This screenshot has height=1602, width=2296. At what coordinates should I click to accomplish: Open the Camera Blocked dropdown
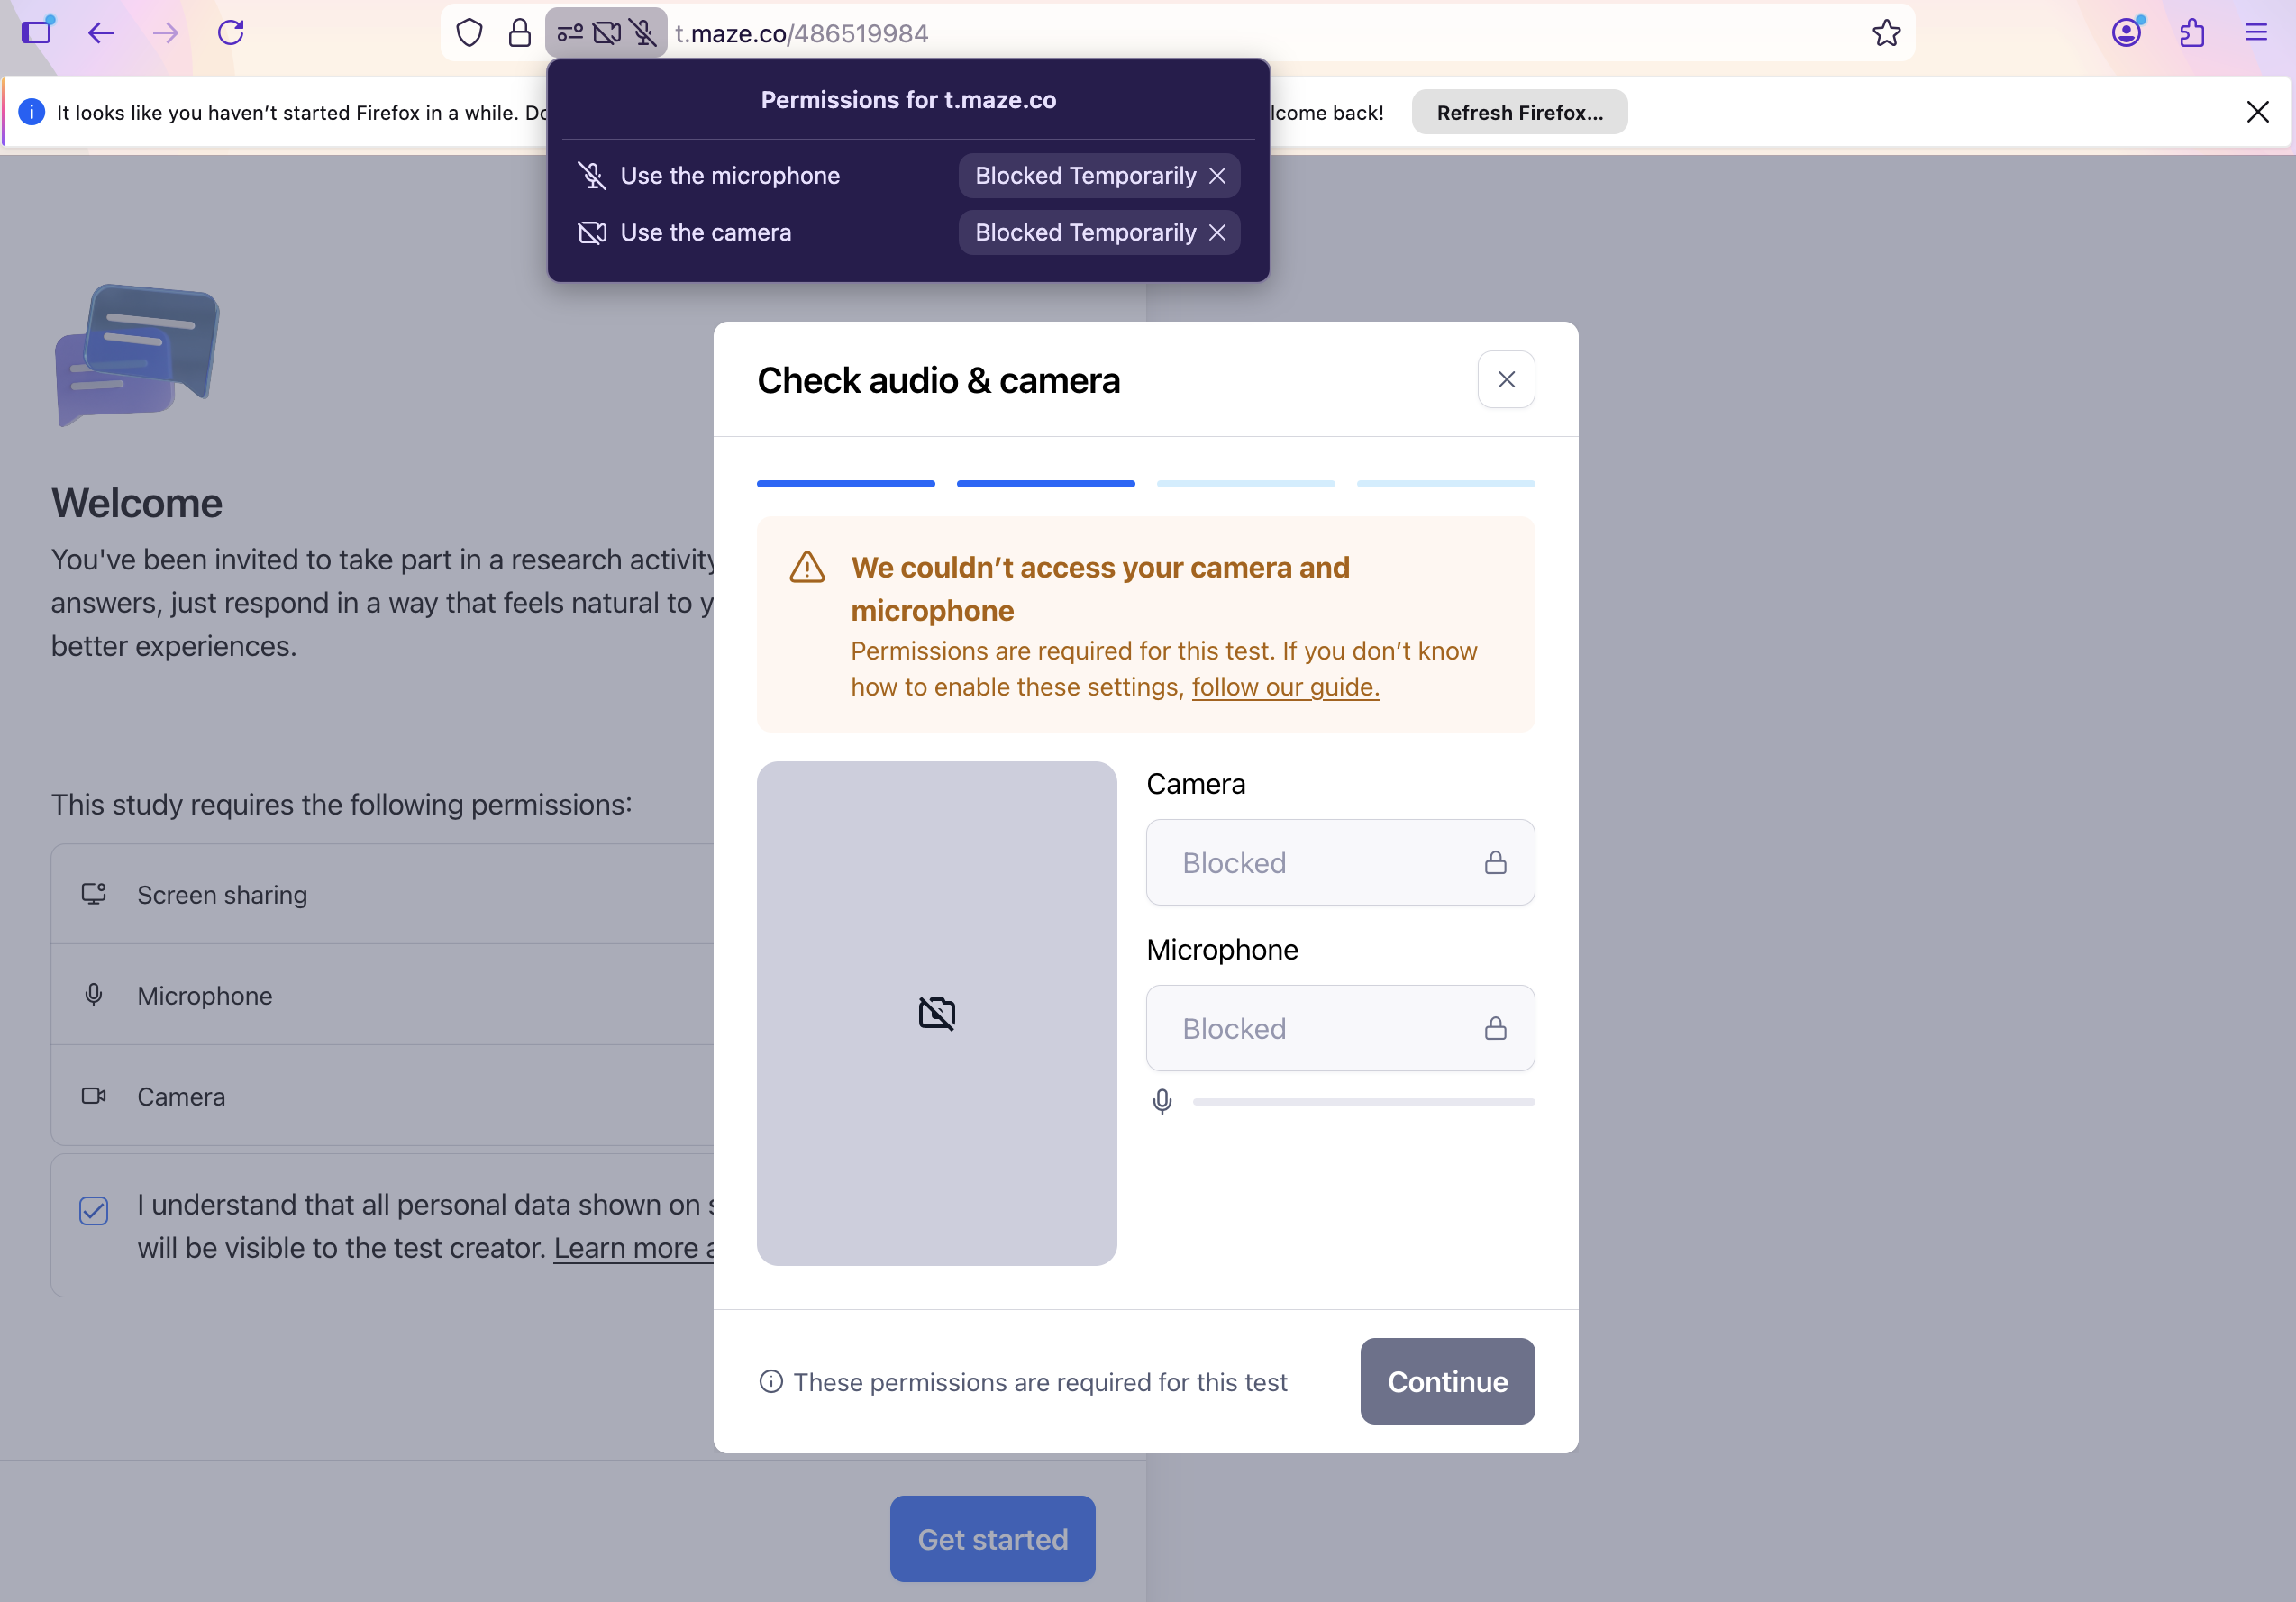tap(1339, 862)
